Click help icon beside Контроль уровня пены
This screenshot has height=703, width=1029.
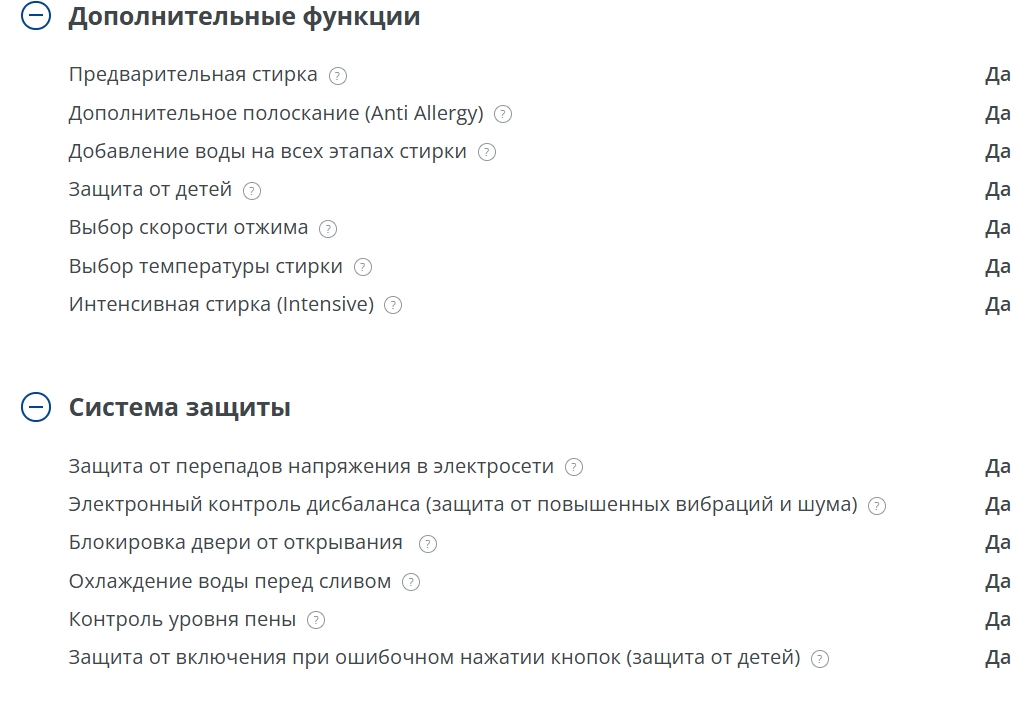[316, 620]
